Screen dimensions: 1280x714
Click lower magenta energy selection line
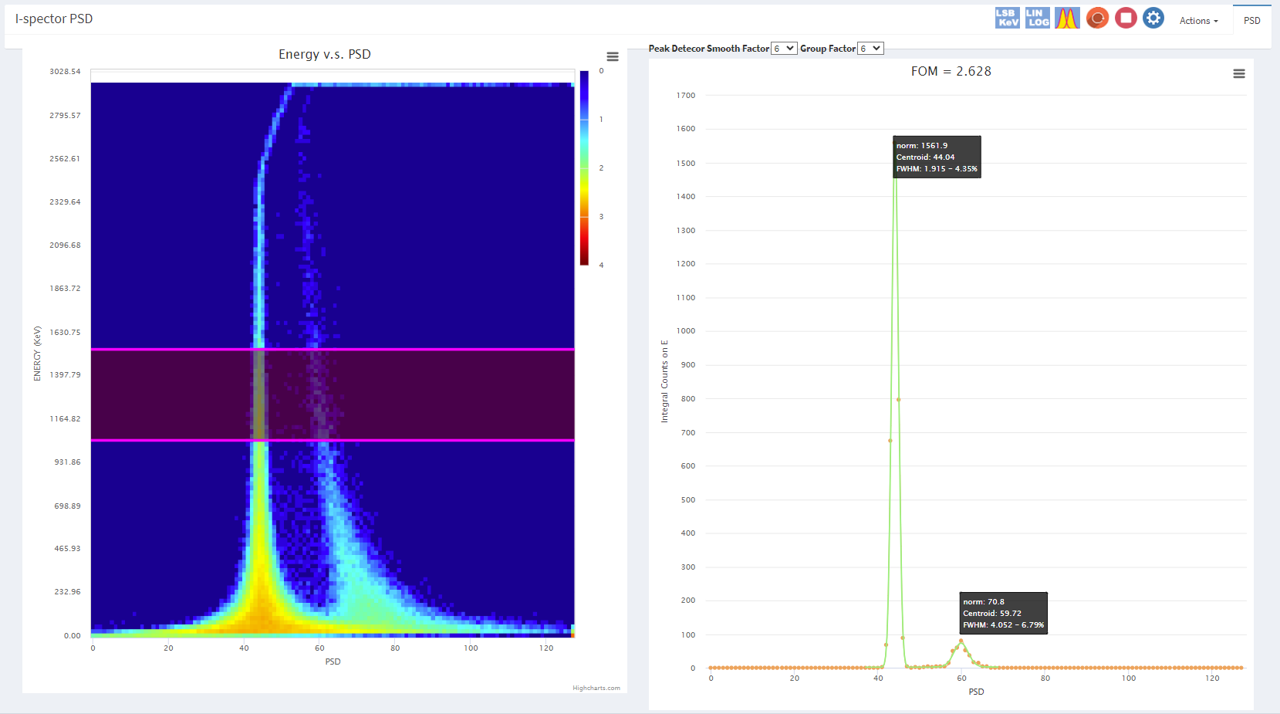[x=333, y=440]
